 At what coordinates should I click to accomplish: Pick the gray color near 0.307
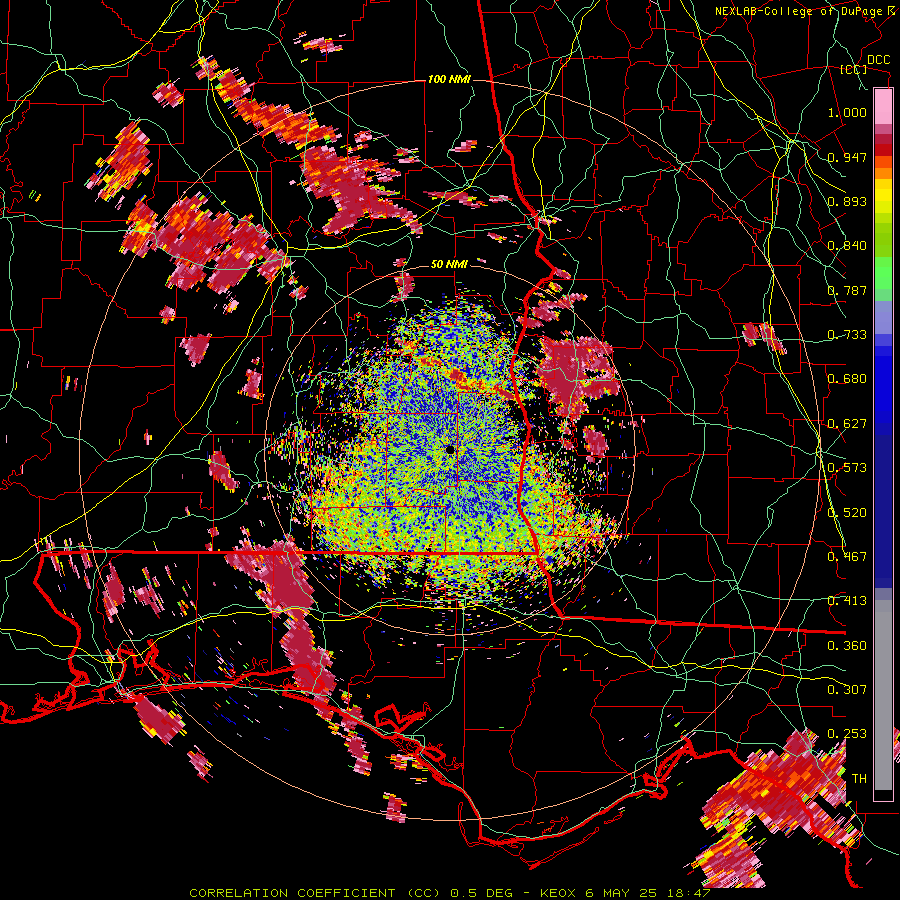point(883,695)
